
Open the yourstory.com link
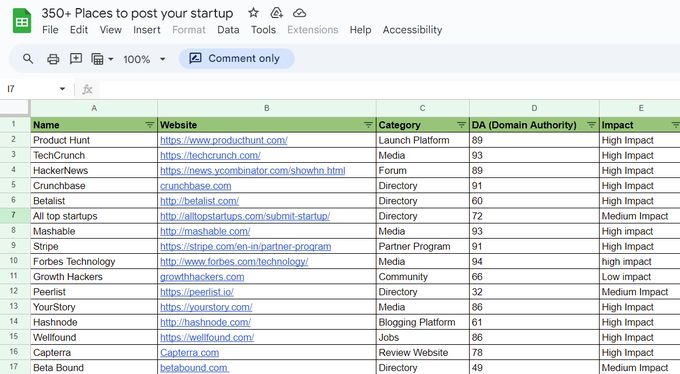click(206, 307)
